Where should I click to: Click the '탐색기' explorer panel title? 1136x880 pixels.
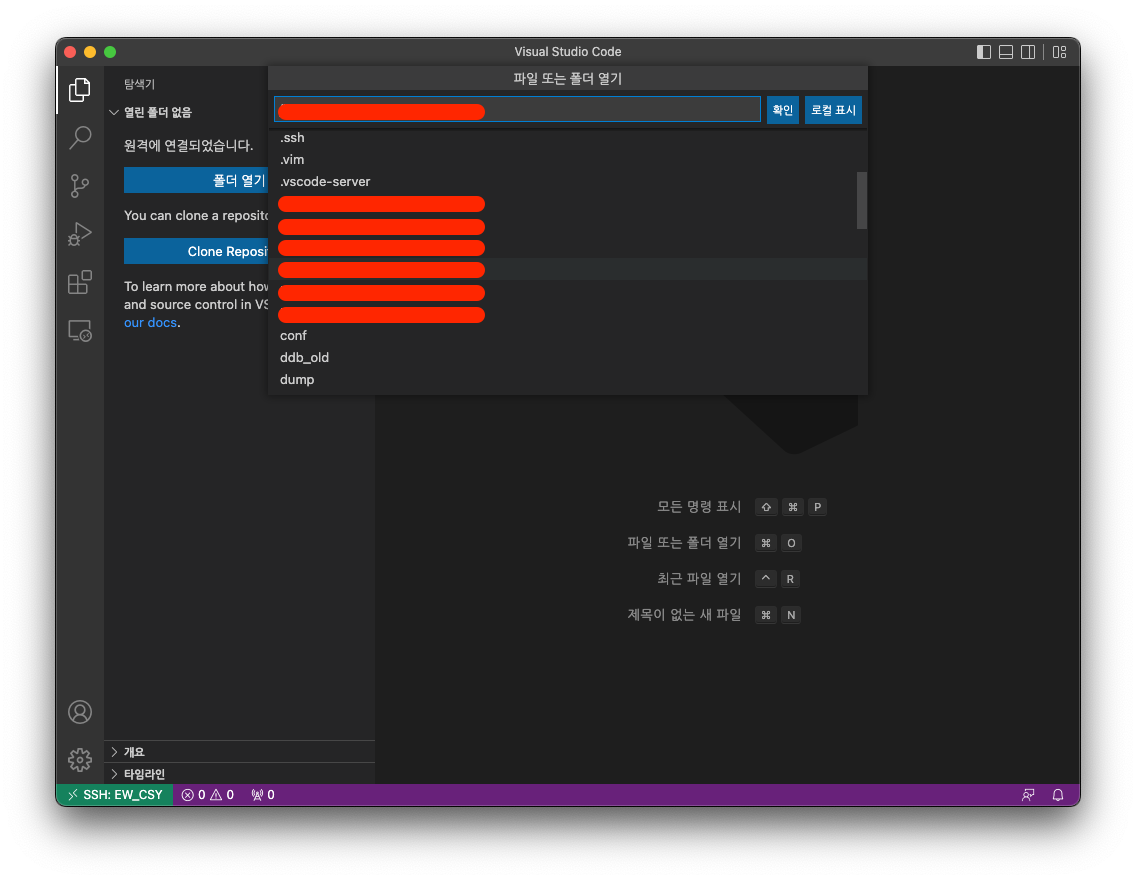139,84
